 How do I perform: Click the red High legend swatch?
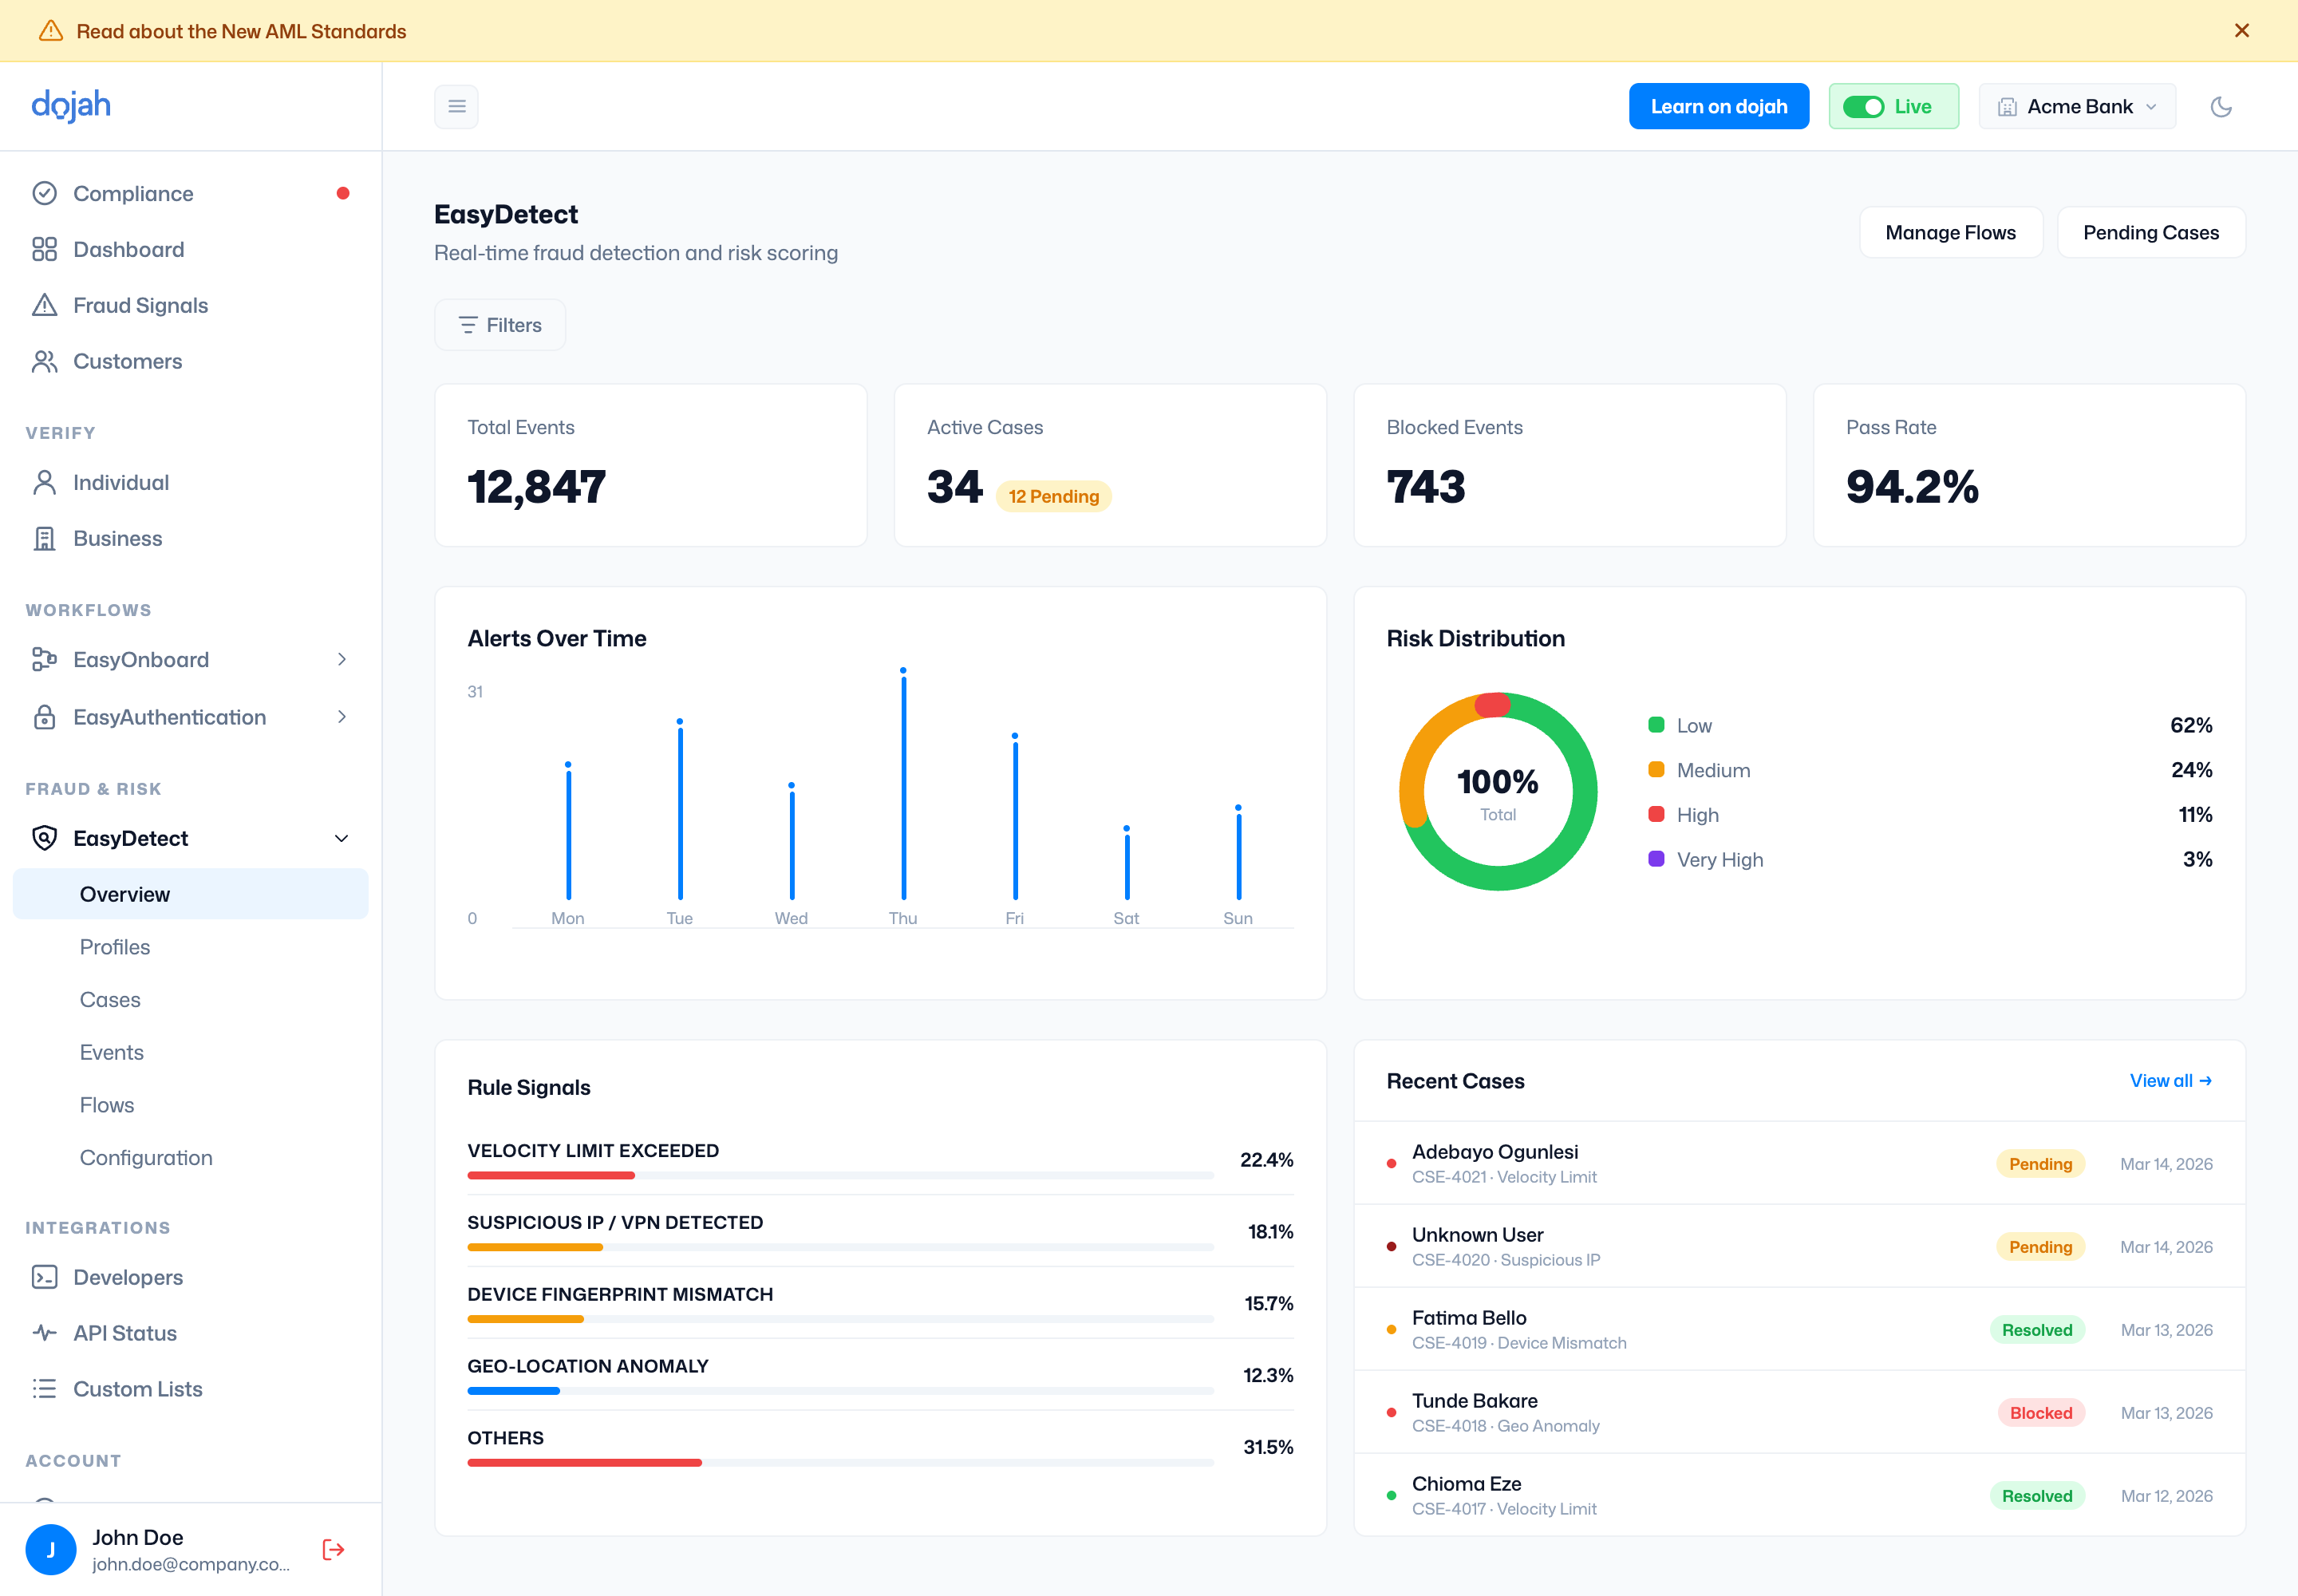pyautogui.click(x=1656, y=815)
